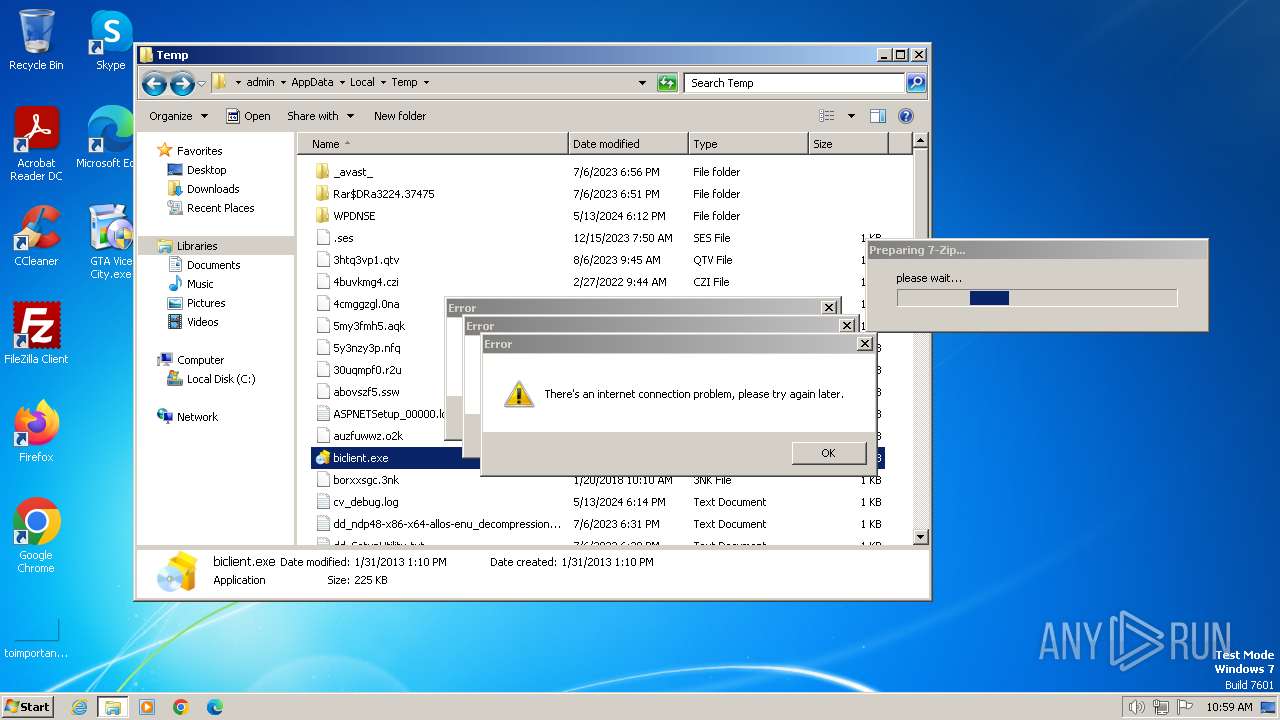
Task: Open Microsoft Edge from the taskbar
Action: (x=214, y=707)
